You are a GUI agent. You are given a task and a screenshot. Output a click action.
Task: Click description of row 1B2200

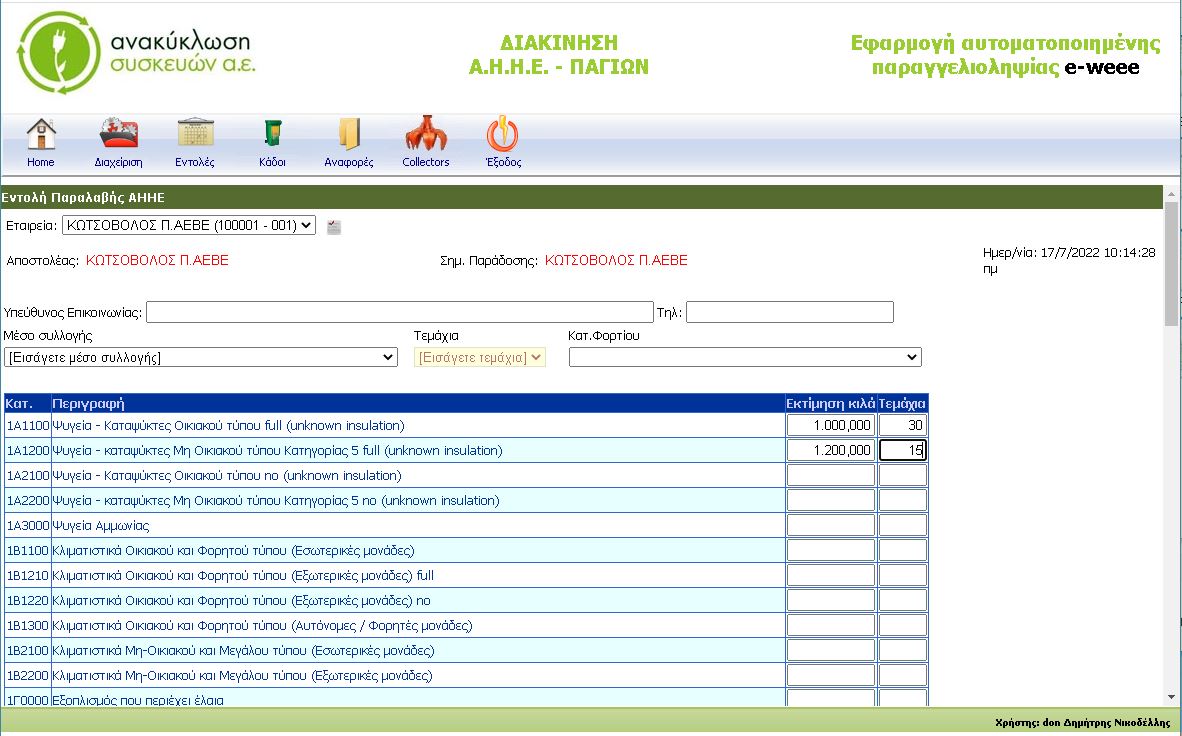click(243, 675)
